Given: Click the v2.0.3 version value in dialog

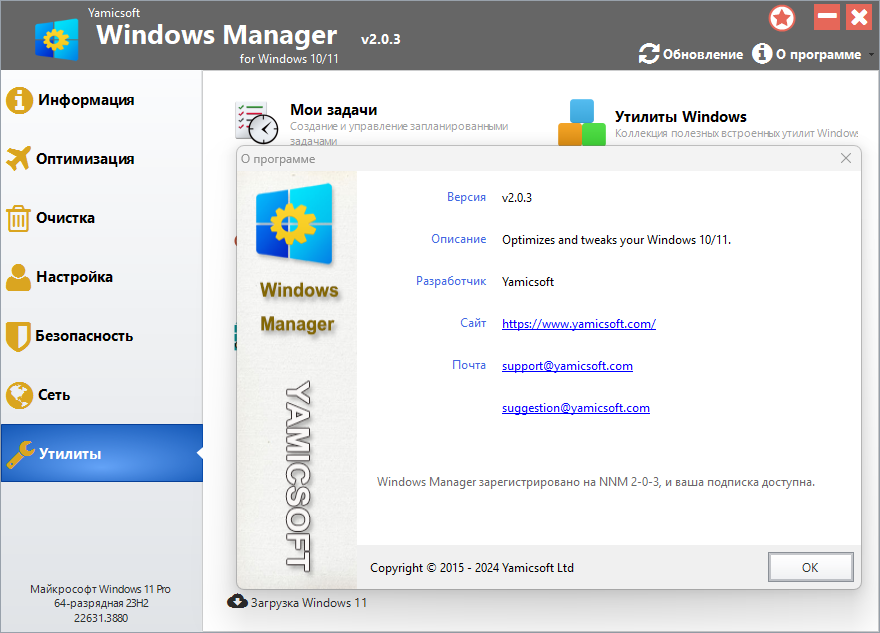Looking at the screenshot, I should click(516, 198).
